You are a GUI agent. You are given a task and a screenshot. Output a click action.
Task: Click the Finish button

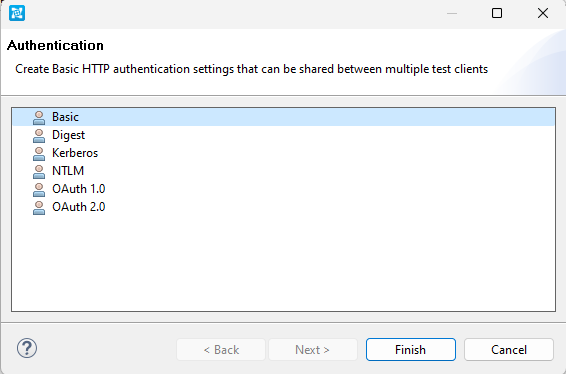411,349
